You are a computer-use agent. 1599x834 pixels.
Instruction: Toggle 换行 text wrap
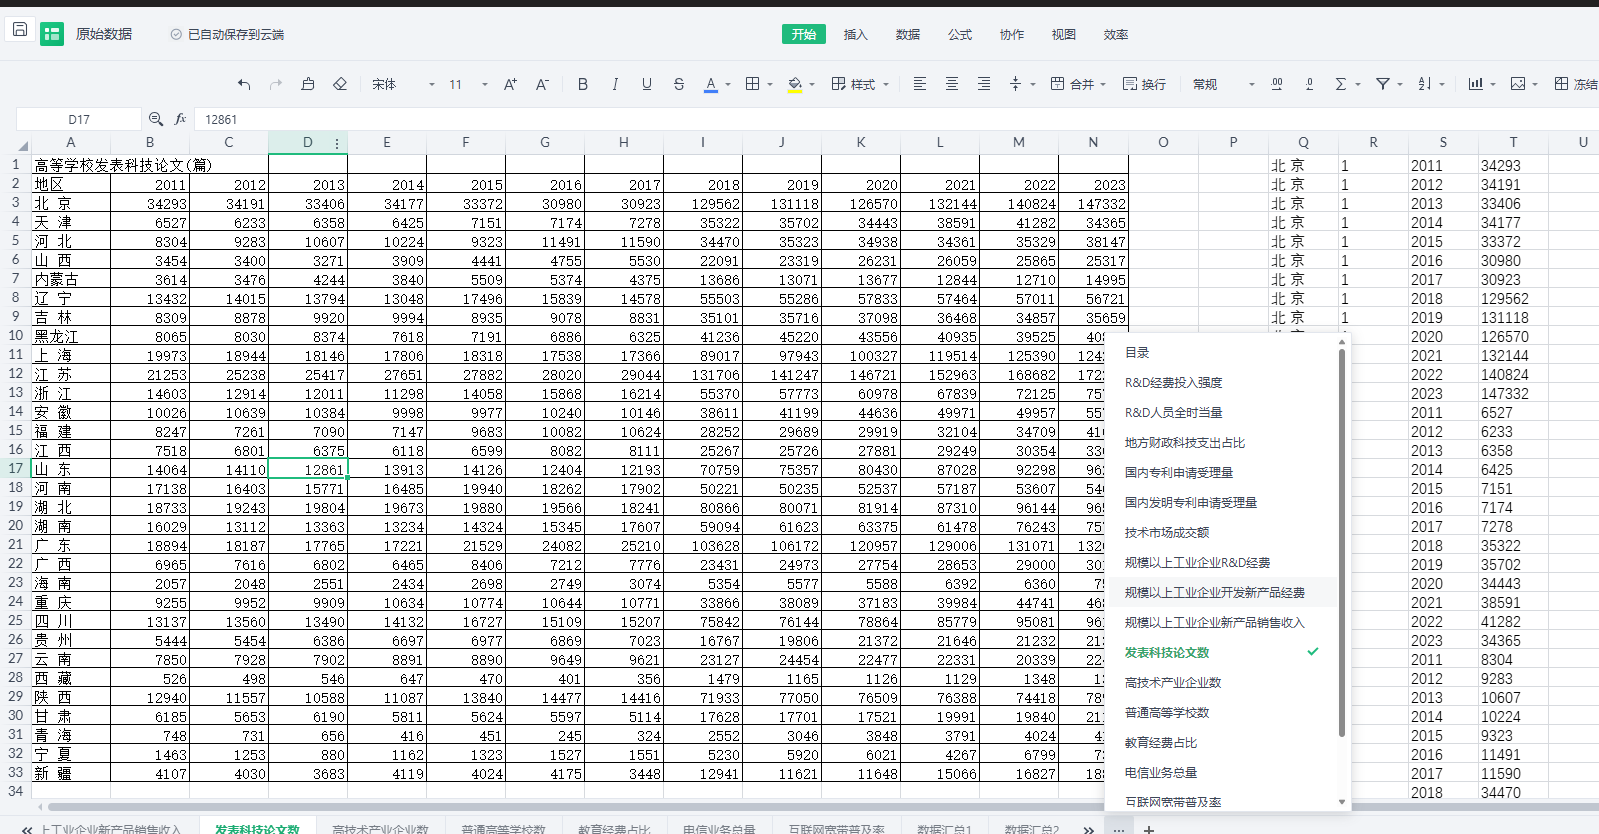pos(1144,84)
